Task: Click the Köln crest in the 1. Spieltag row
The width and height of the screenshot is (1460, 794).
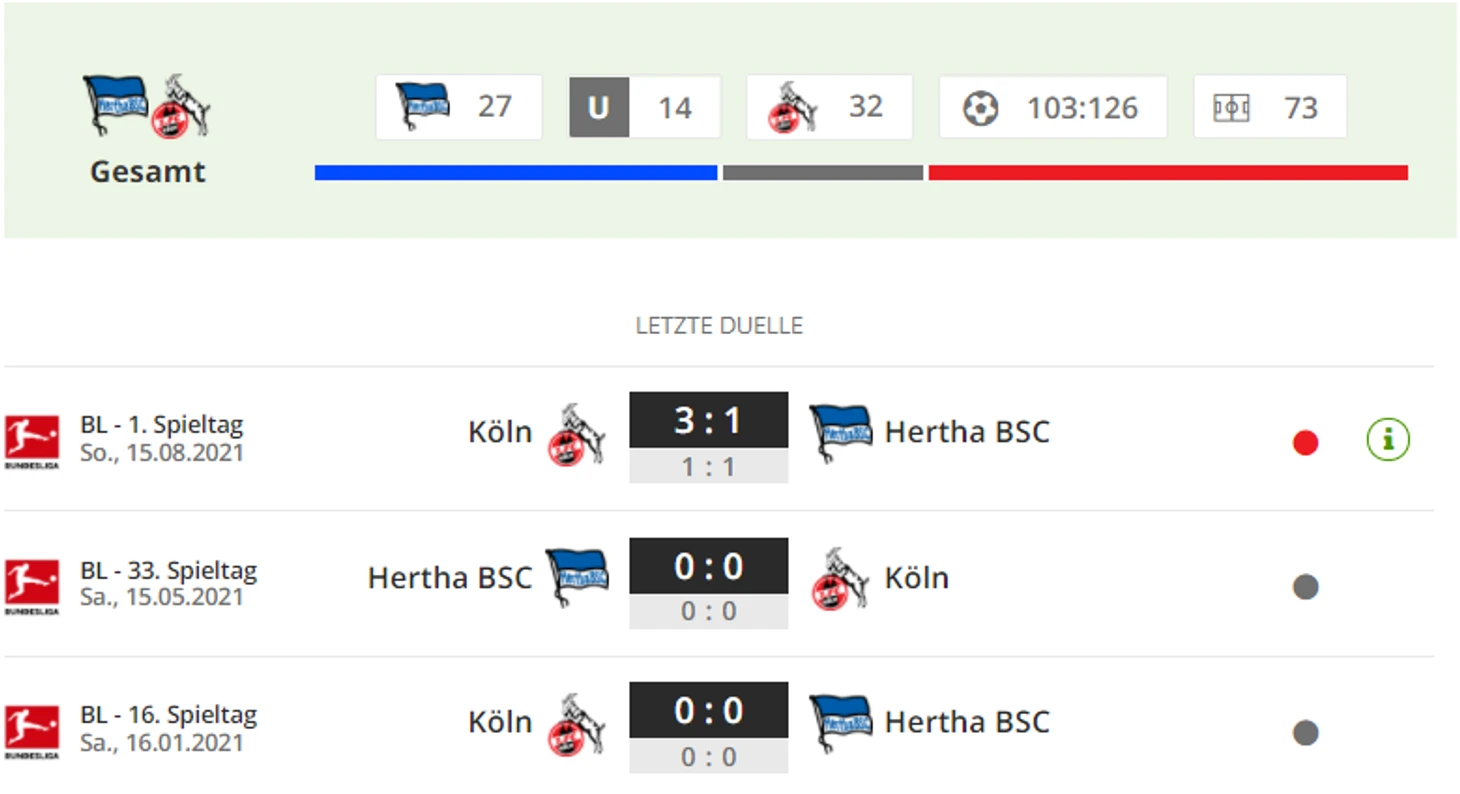Action: [x=576, y=434]
